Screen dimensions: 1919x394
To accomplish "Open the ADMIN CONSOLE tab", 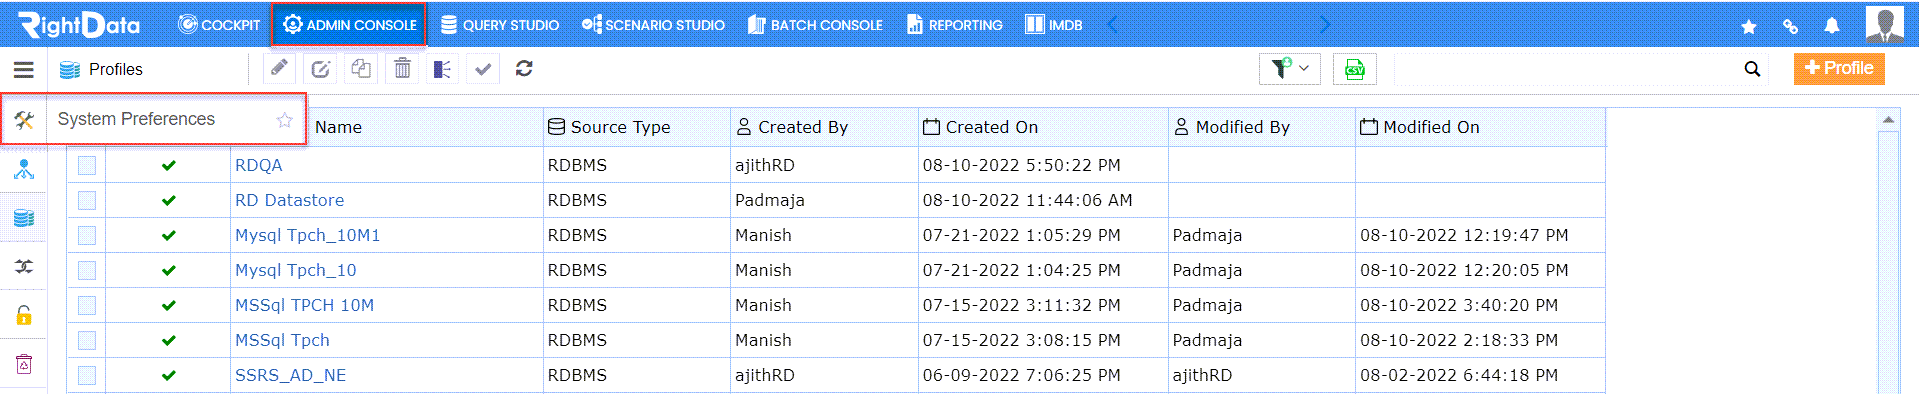I will (x=349, y=25).
